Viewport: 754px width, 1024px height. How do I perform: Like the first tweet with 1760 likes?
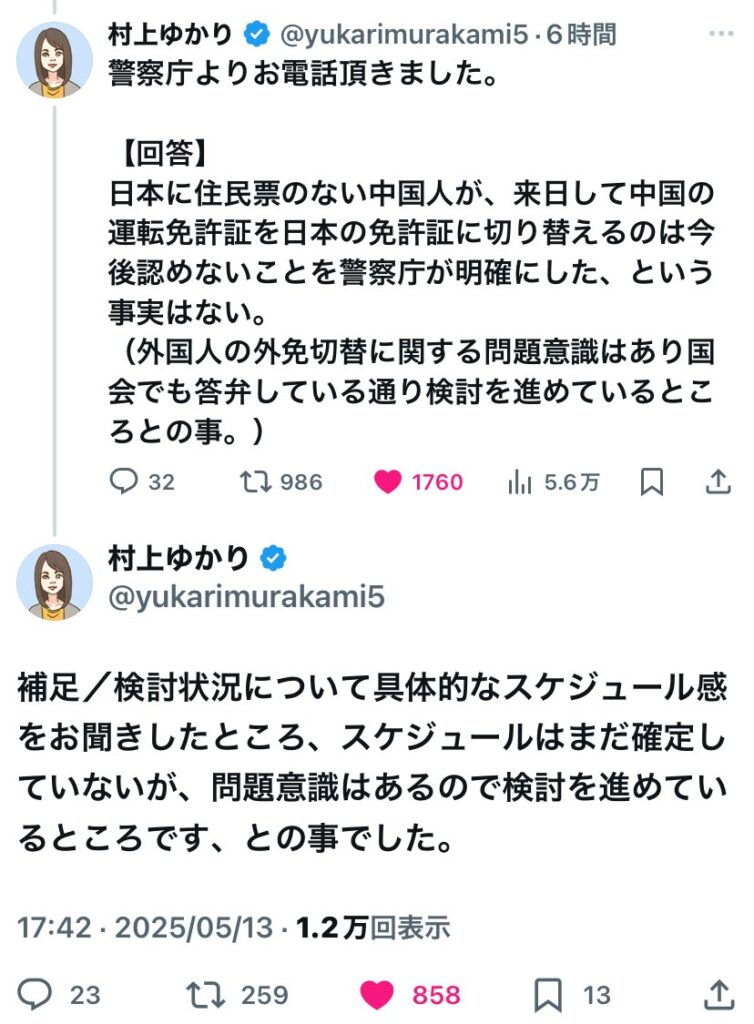[387, 482]
